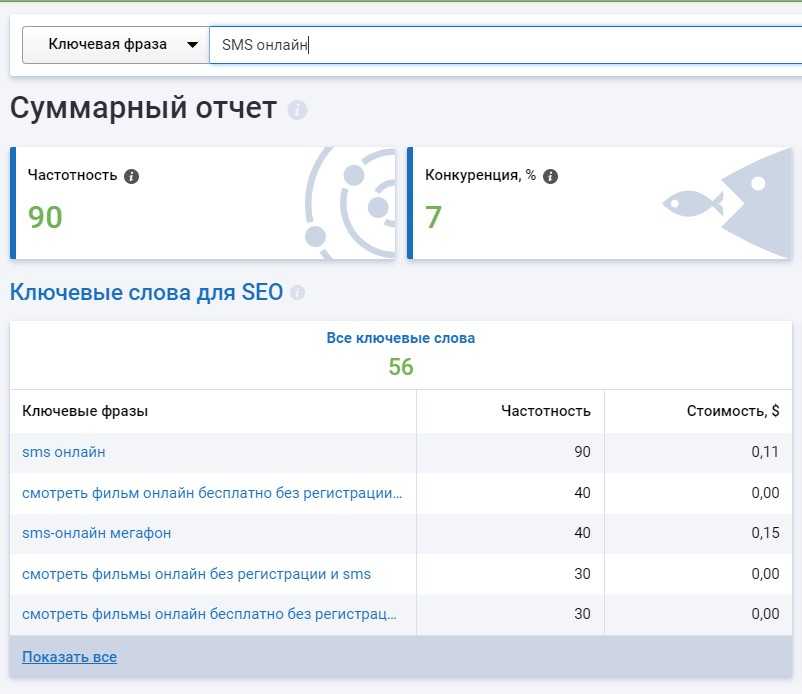Click the Стоимость, $ column header
This screenshot has width=802, height=694.
click(732, 411)
